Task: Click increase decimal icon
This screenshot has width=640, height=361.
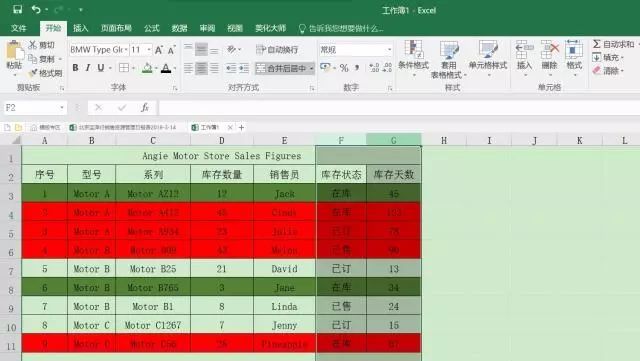Action: (374, 68)
